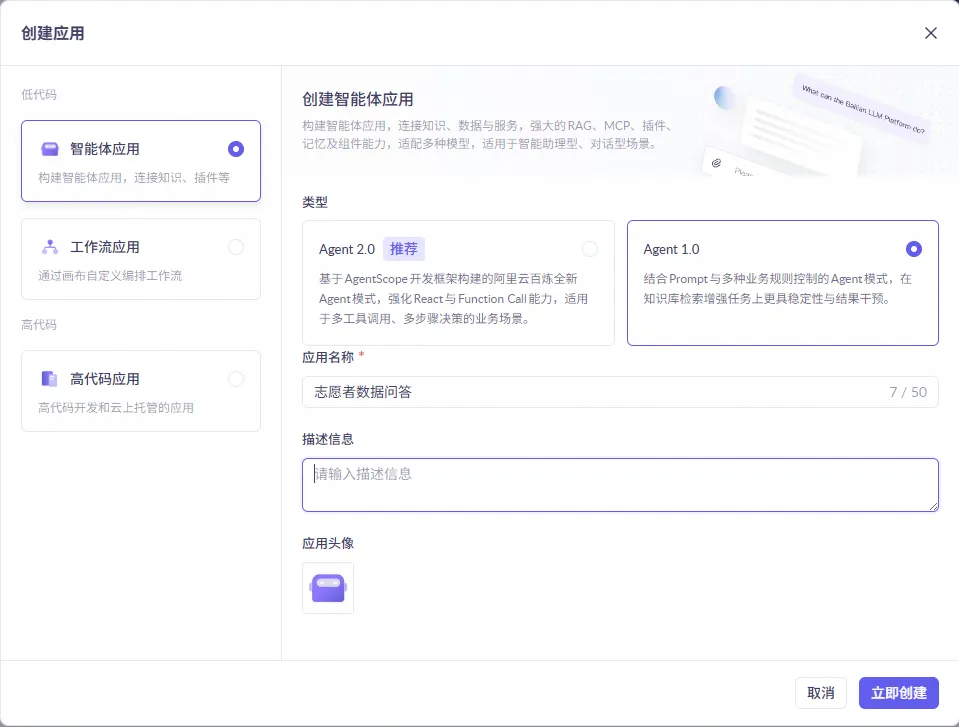Click 立即创建 to create the app
The image size is (959, 727).
tap(898, 693)
